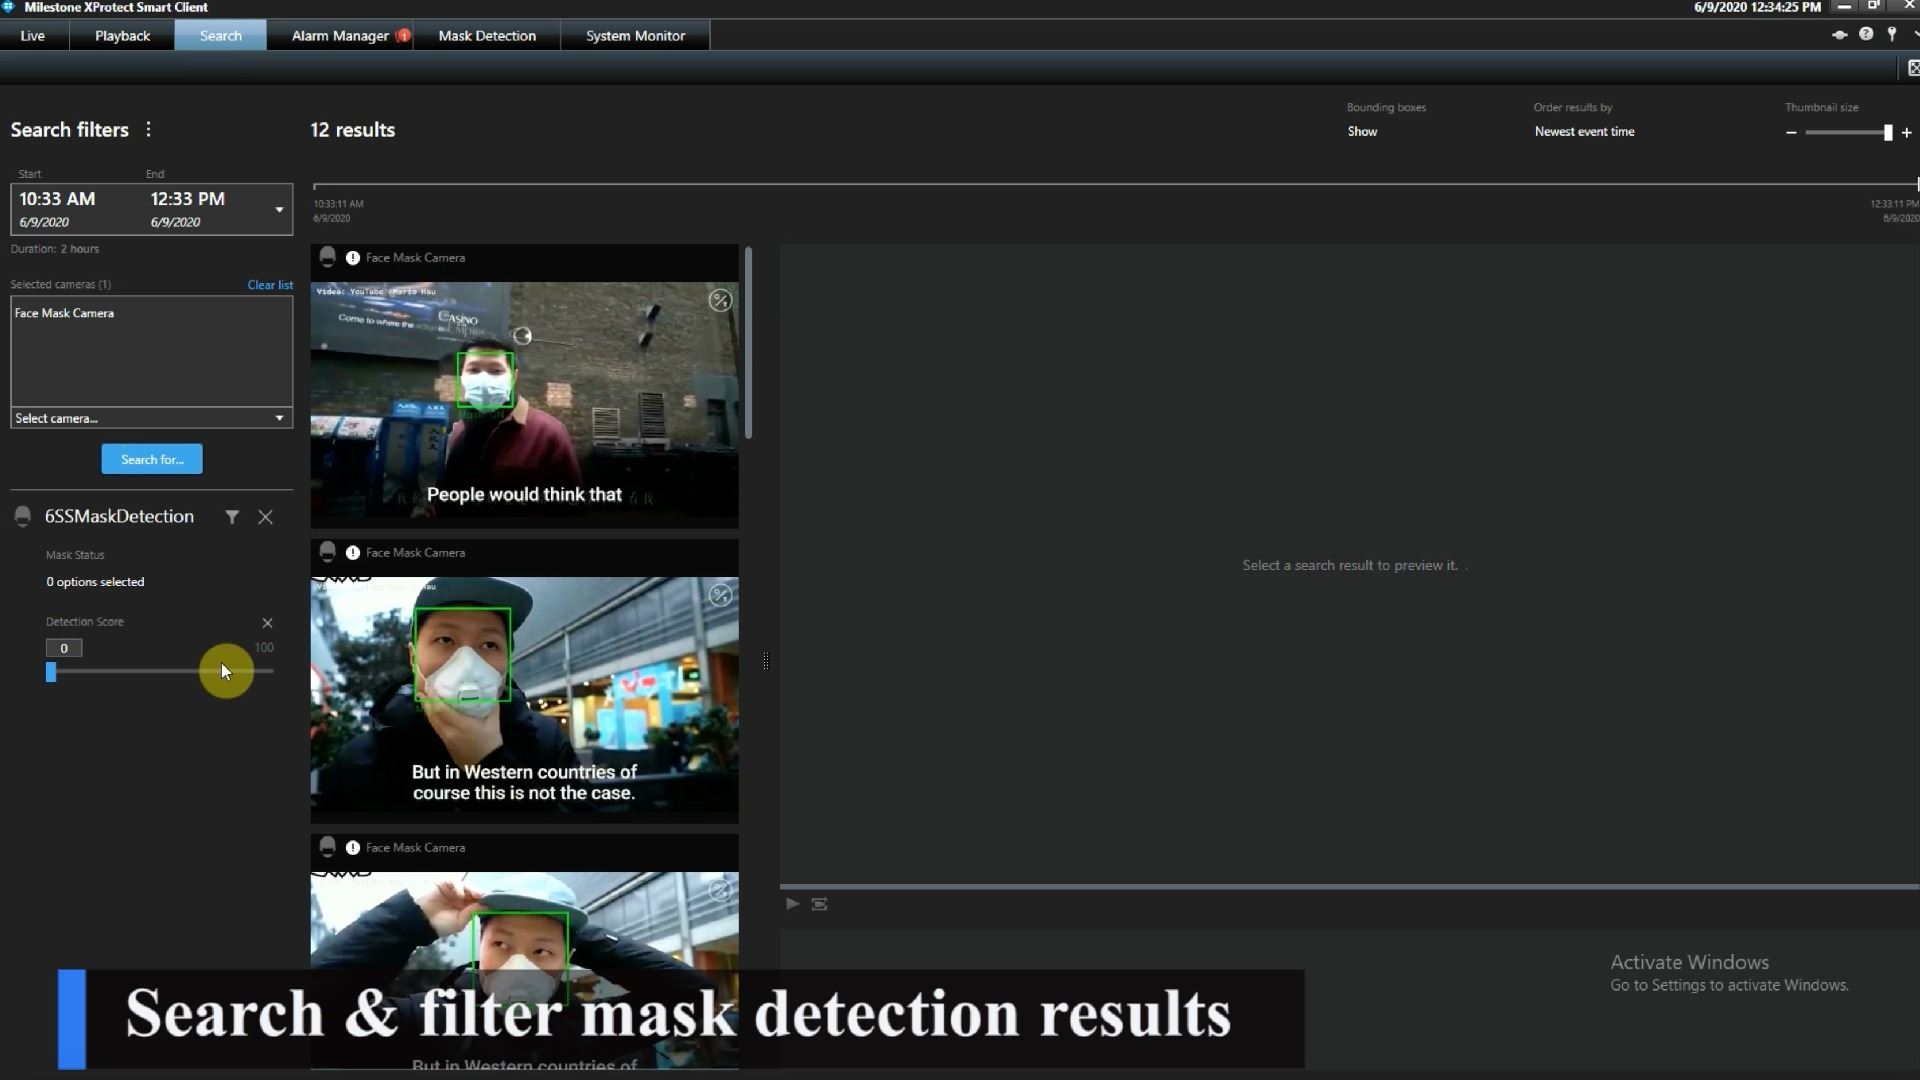Select the first Face Mask Camera result
Screen dimensions: 1920x1080
[x=524, y=386]
